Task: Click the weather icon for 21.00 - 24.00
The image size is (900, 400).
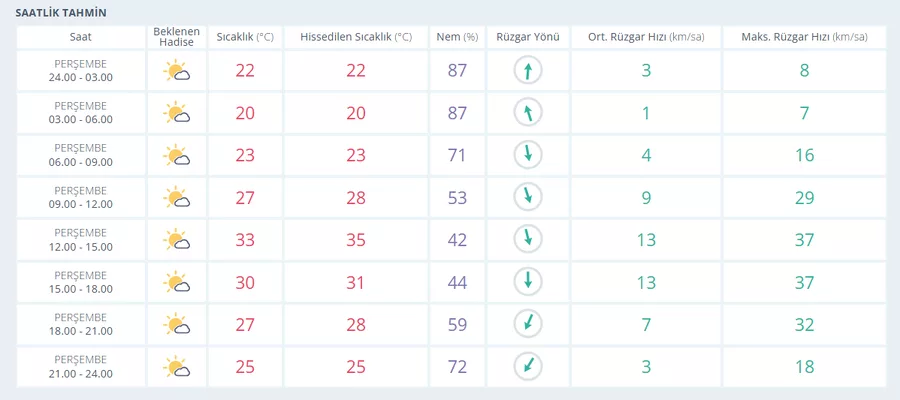Action: [177, 366]
